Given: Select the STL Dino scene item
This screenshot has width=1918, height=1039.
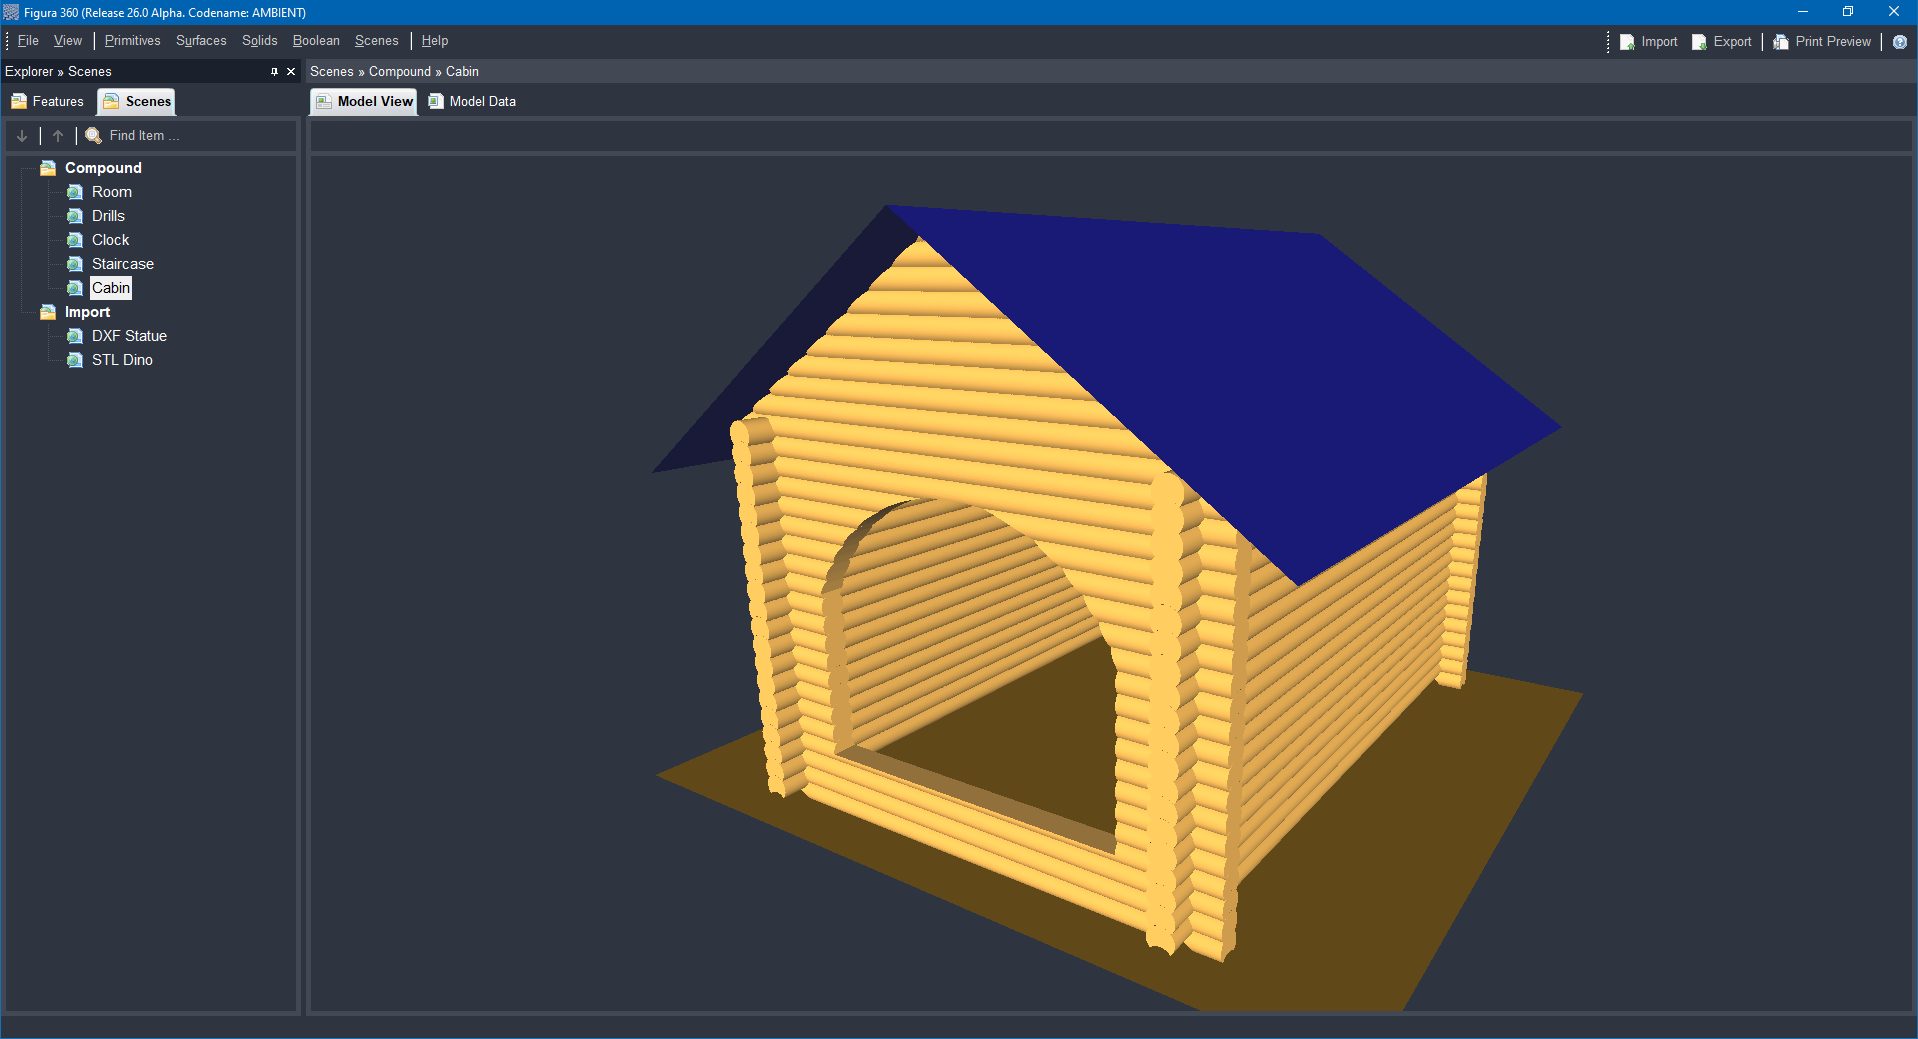Looking at the screenshot, I should pos(122,360).
